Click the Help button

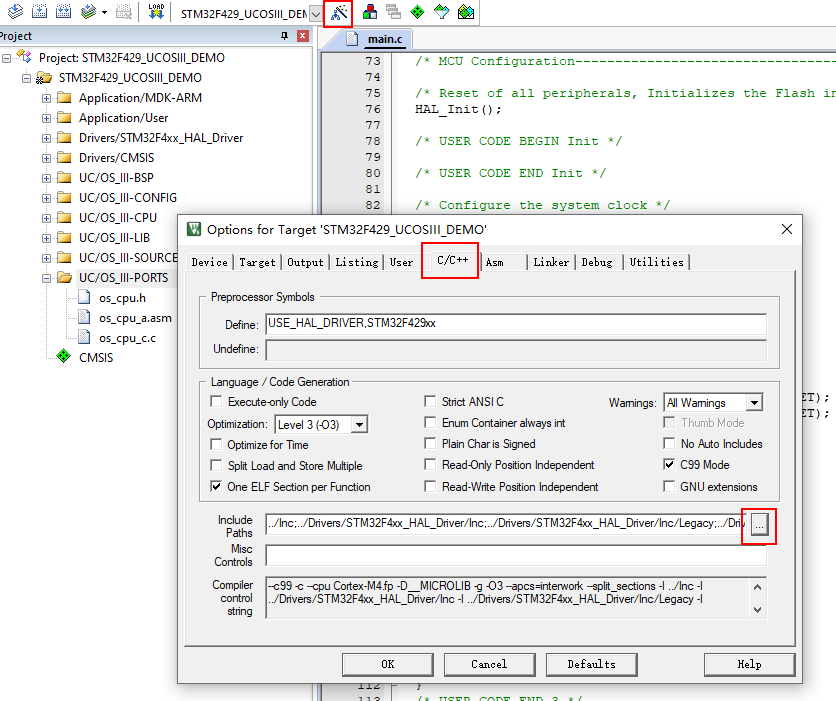[x=749, y=664]
